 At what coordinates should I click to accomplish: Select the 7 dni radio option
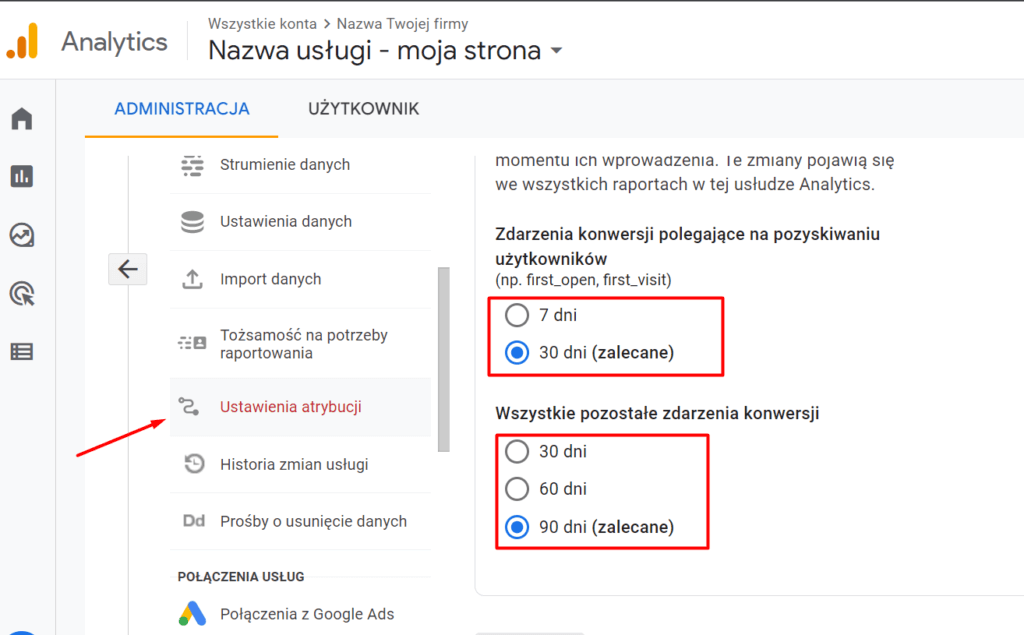[517, 316]
